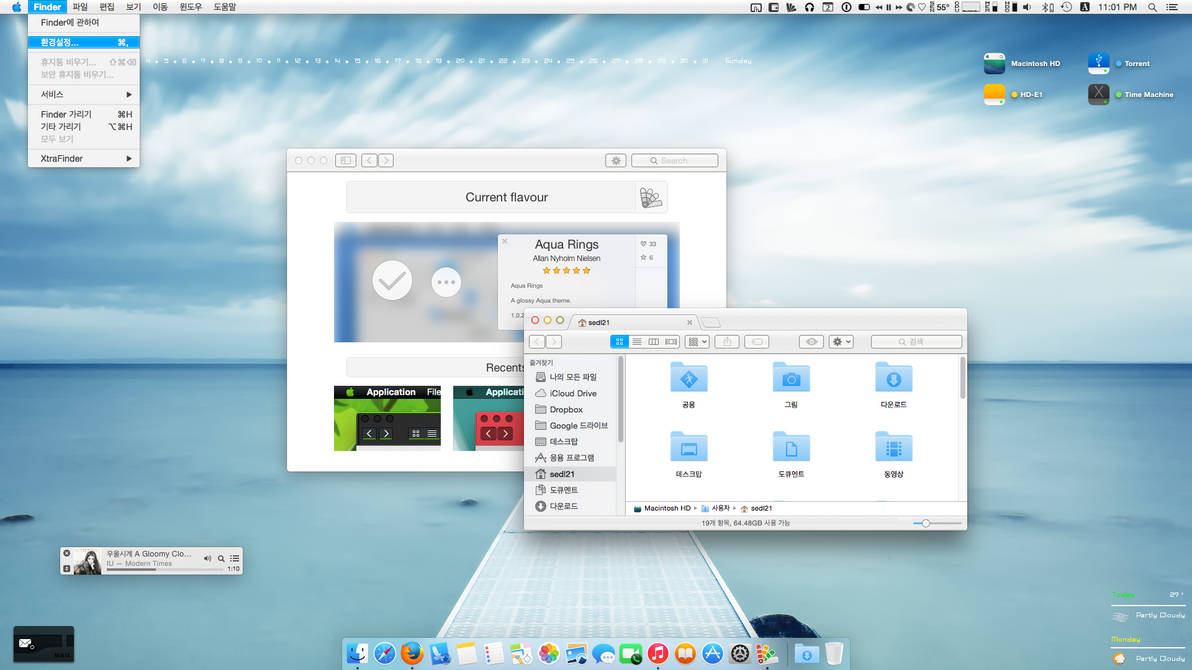This screenshot has height=670, width=1192.
Task: Open System Preferences from the Dock
Action: [740, 653]
